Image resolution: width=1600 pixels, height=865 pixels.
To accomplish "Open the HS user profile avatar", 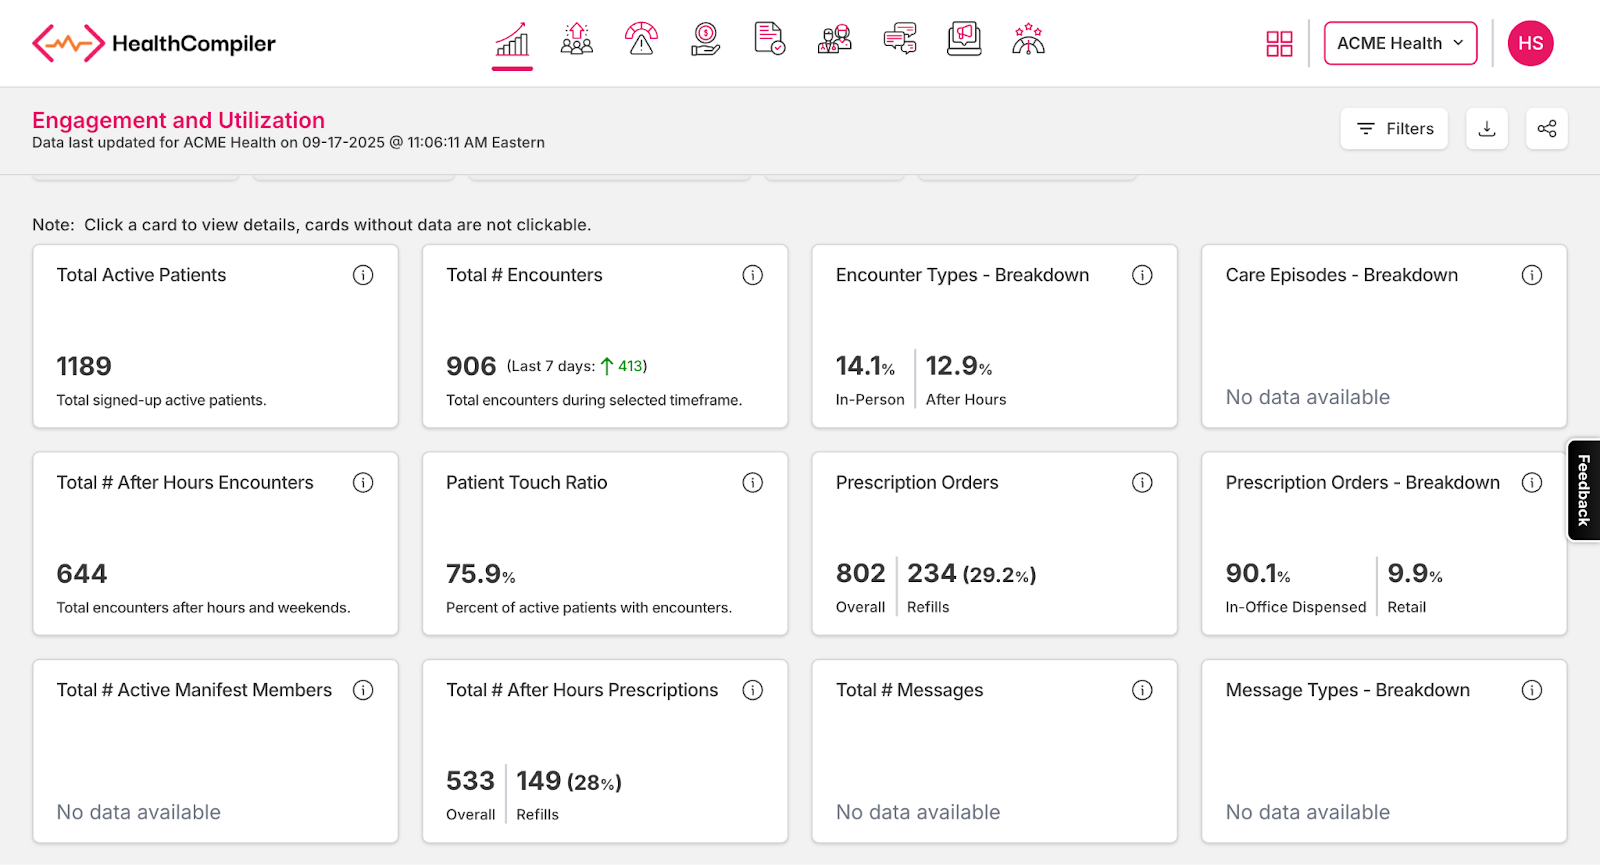I will (x=1530, y=44).
